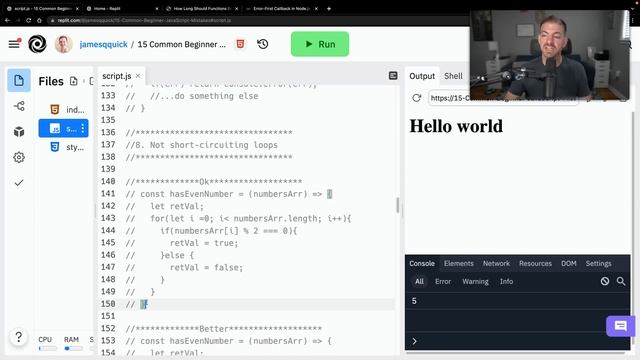
Task: Switch to the Output tab
Action: pyautogui.click(x=422, y=76)
